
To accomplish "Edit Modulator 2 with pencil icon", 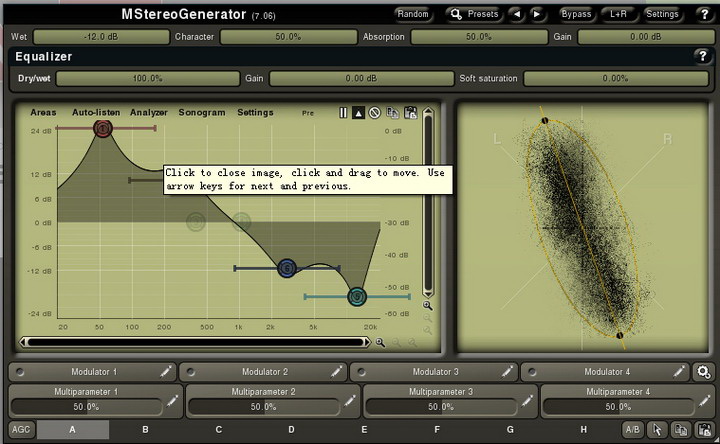I will (337, 371).
